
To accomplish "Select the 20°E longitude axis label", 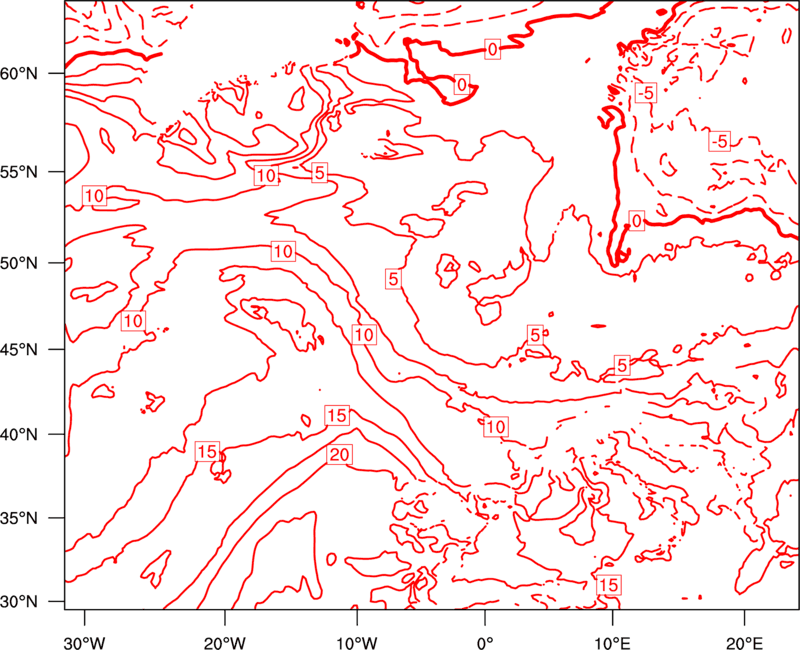I will click(x=744, y=643).
